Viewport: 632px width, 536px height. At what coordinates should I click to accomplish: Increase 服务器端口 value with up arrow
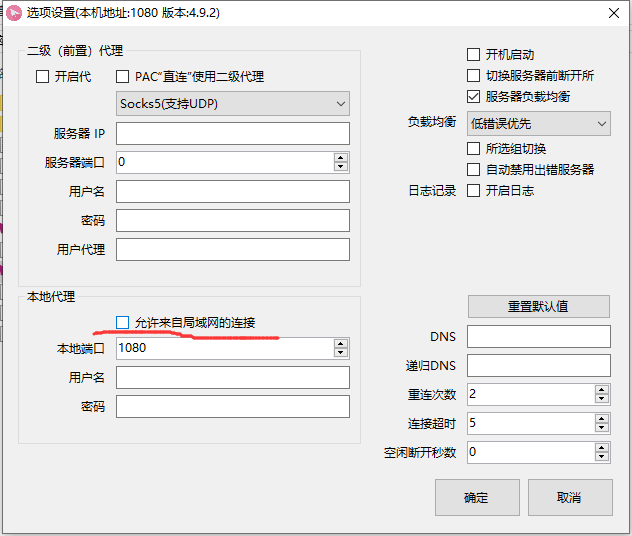click(x=341, y=157)
